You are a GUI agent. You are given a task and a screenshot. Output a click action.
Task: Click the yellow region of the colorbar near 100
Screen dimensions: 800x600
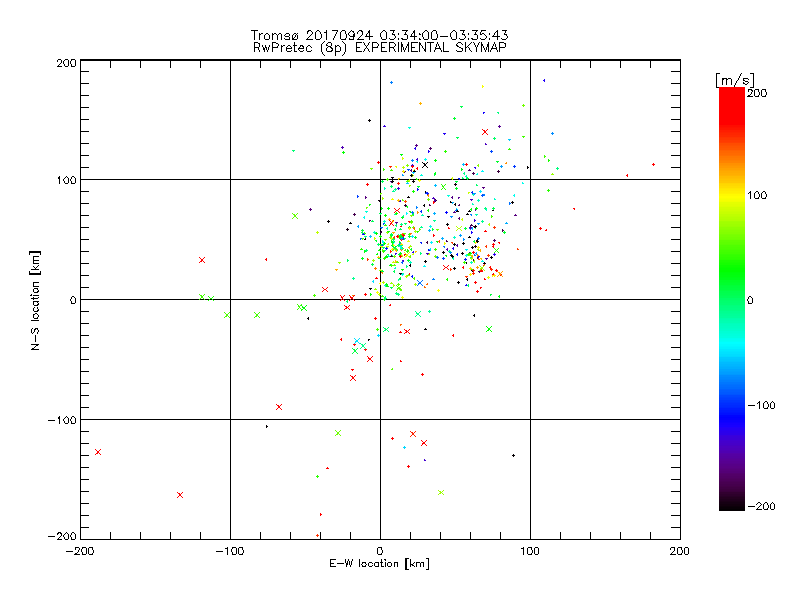(x=732, y=195)
